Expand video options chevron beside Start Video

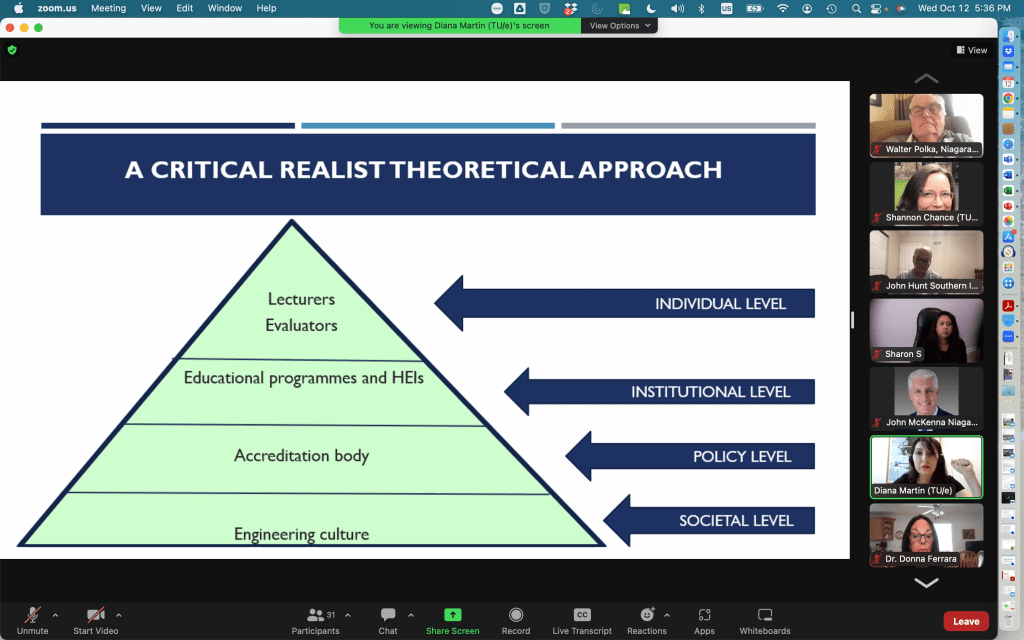point(119,615)
